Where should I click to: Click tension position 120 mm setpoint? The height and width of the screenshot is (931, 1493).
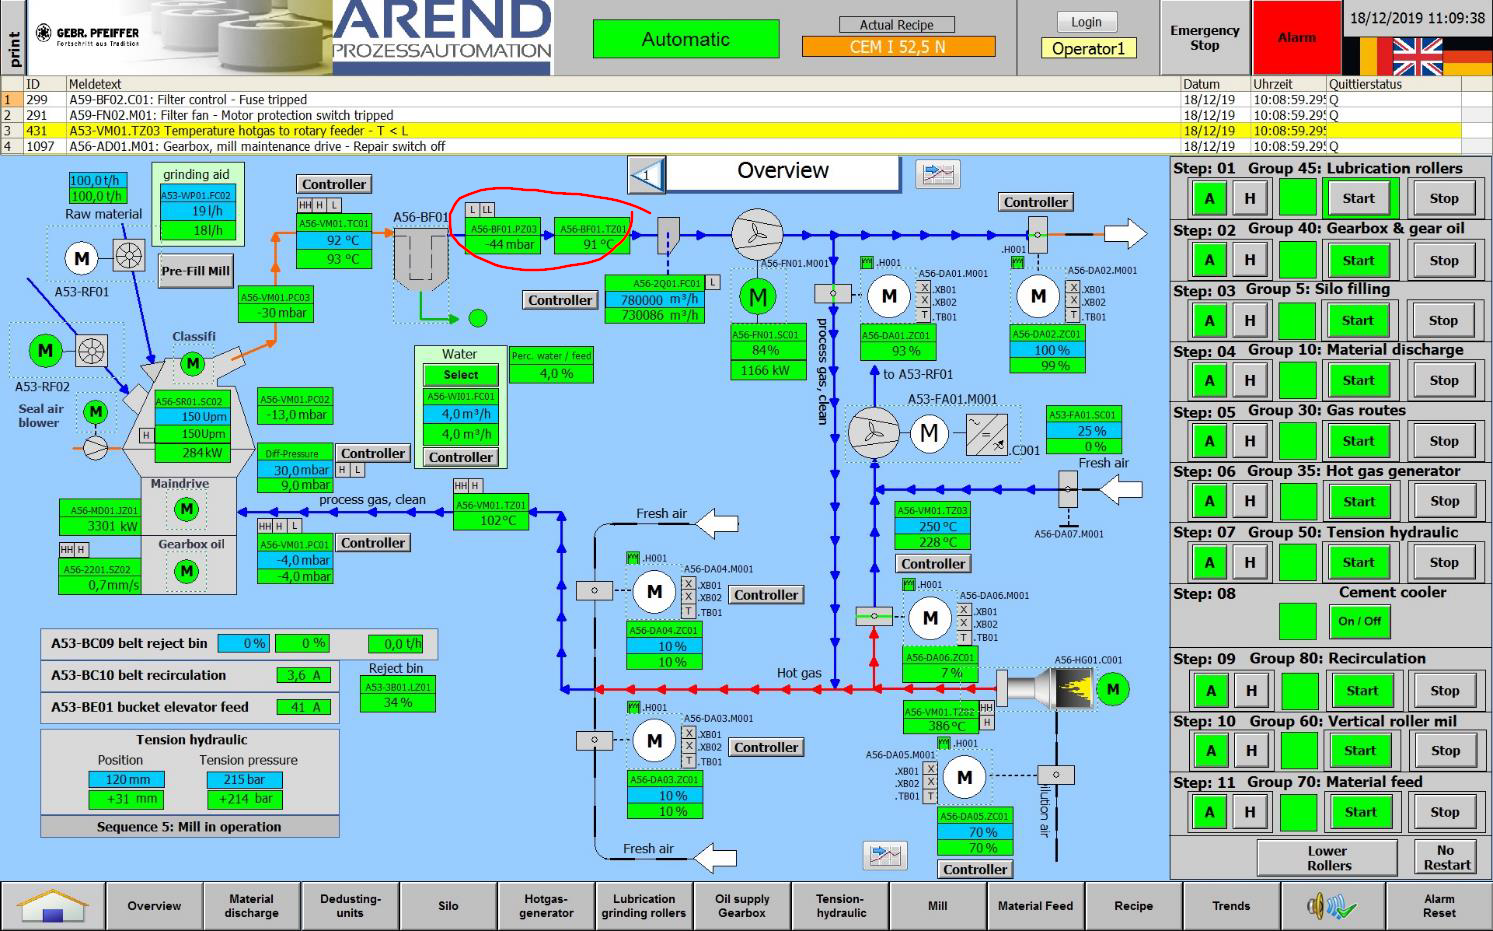click(x=127, y=780)
